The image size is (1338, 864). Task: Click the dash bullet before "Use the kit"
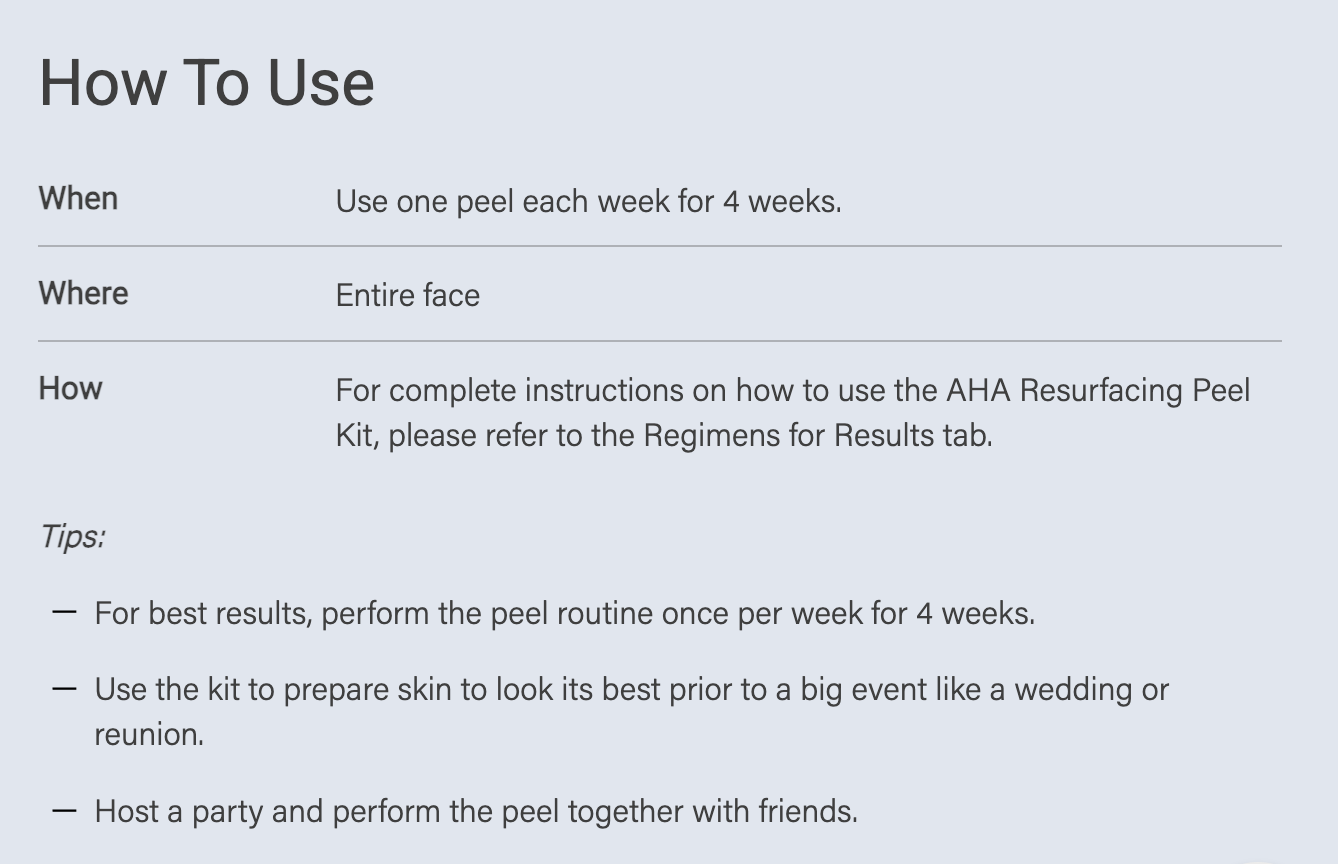(x=64, y=689)
